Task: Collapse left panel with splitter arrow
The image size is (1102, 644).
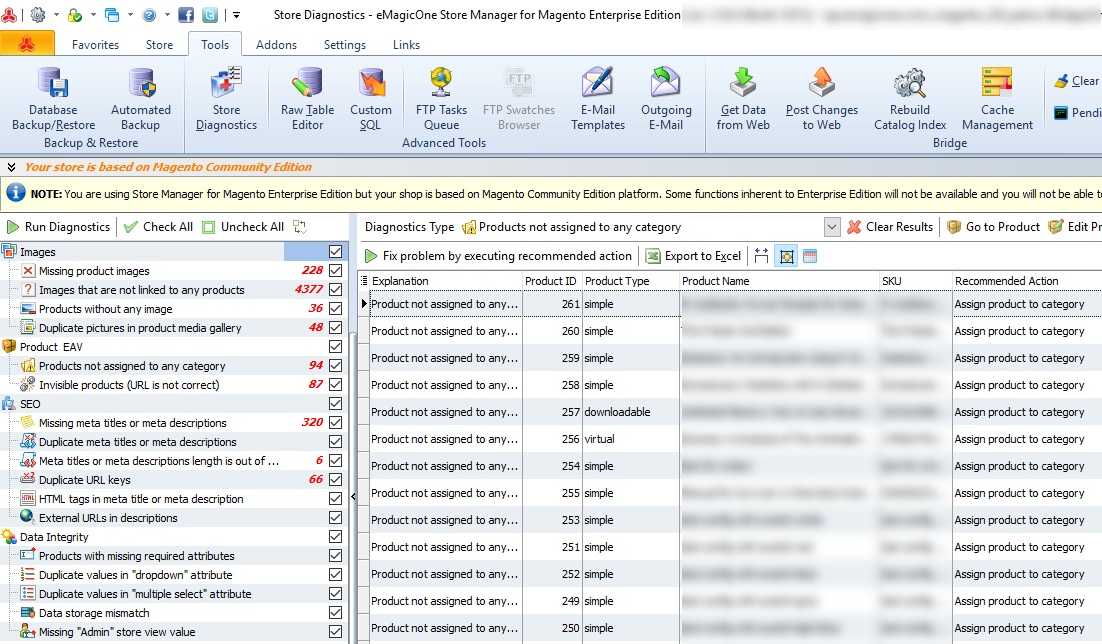Action: pos(353,496)
